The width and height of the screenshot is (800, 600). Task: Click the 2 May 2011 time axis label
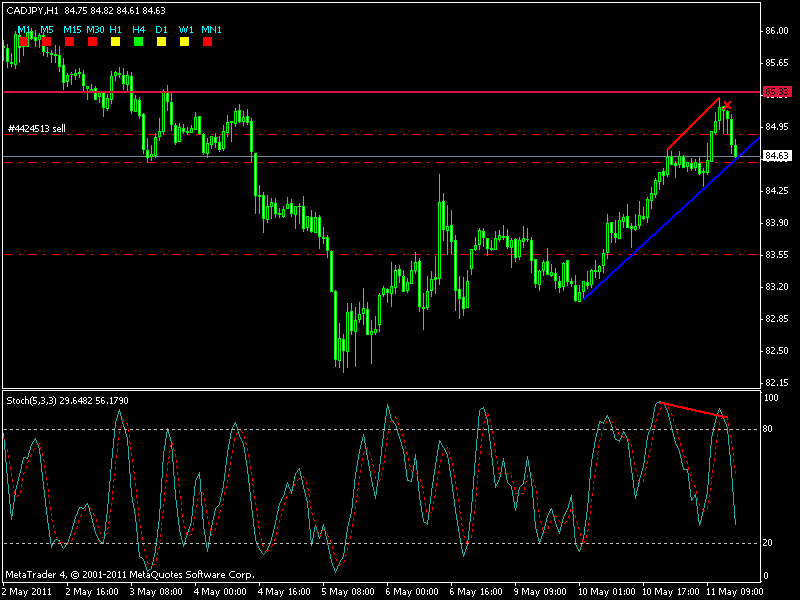pyautogui.click(x=27, y=592)
